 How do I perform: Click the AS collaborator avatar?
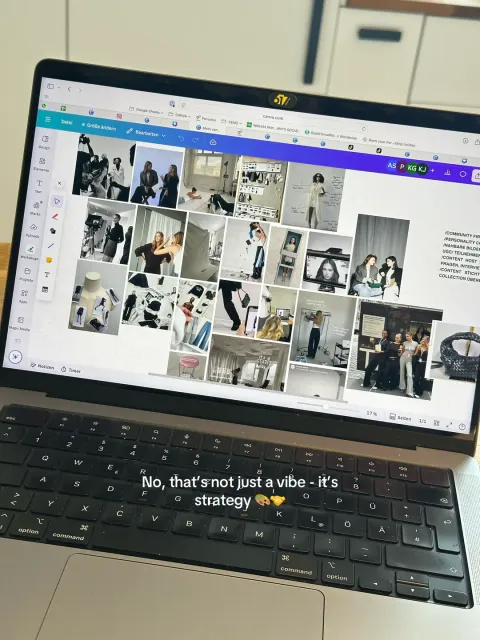point(392,166)
